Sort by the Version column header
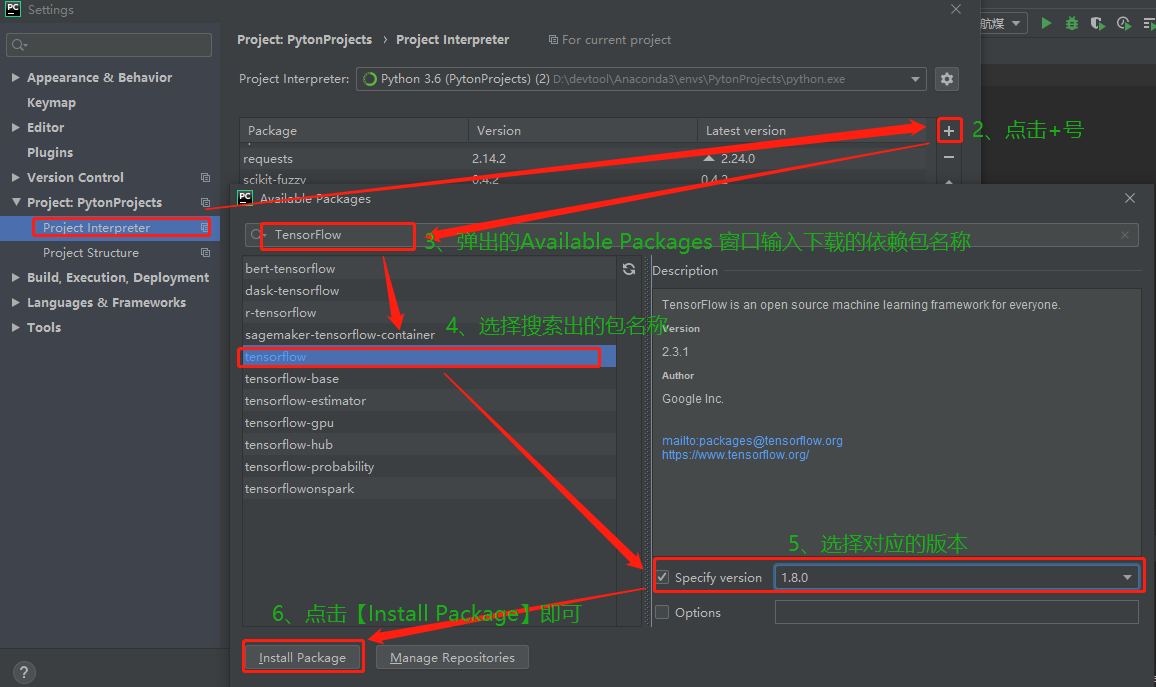 [582, 130]
